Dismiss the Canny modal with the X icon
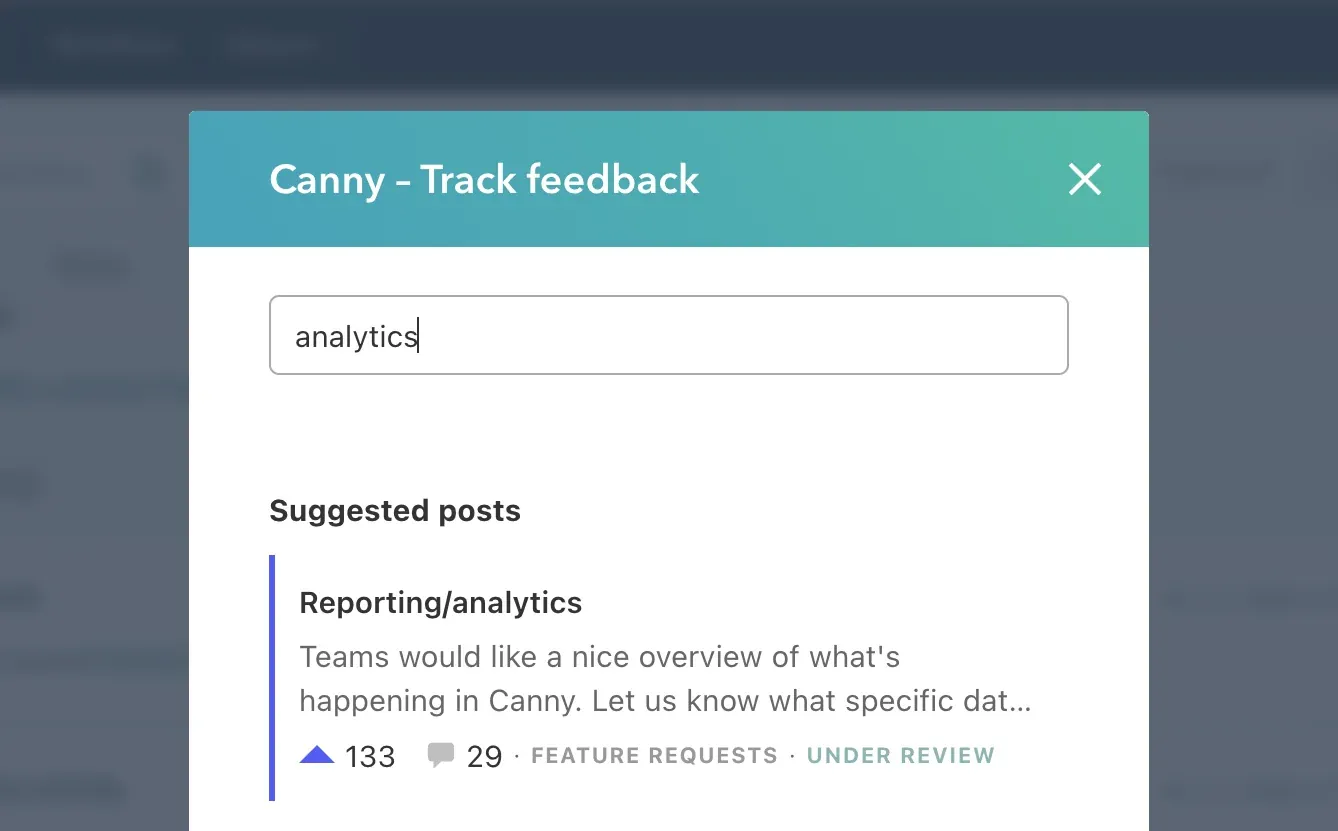 pyautogui.click(x=1084, y=179)
